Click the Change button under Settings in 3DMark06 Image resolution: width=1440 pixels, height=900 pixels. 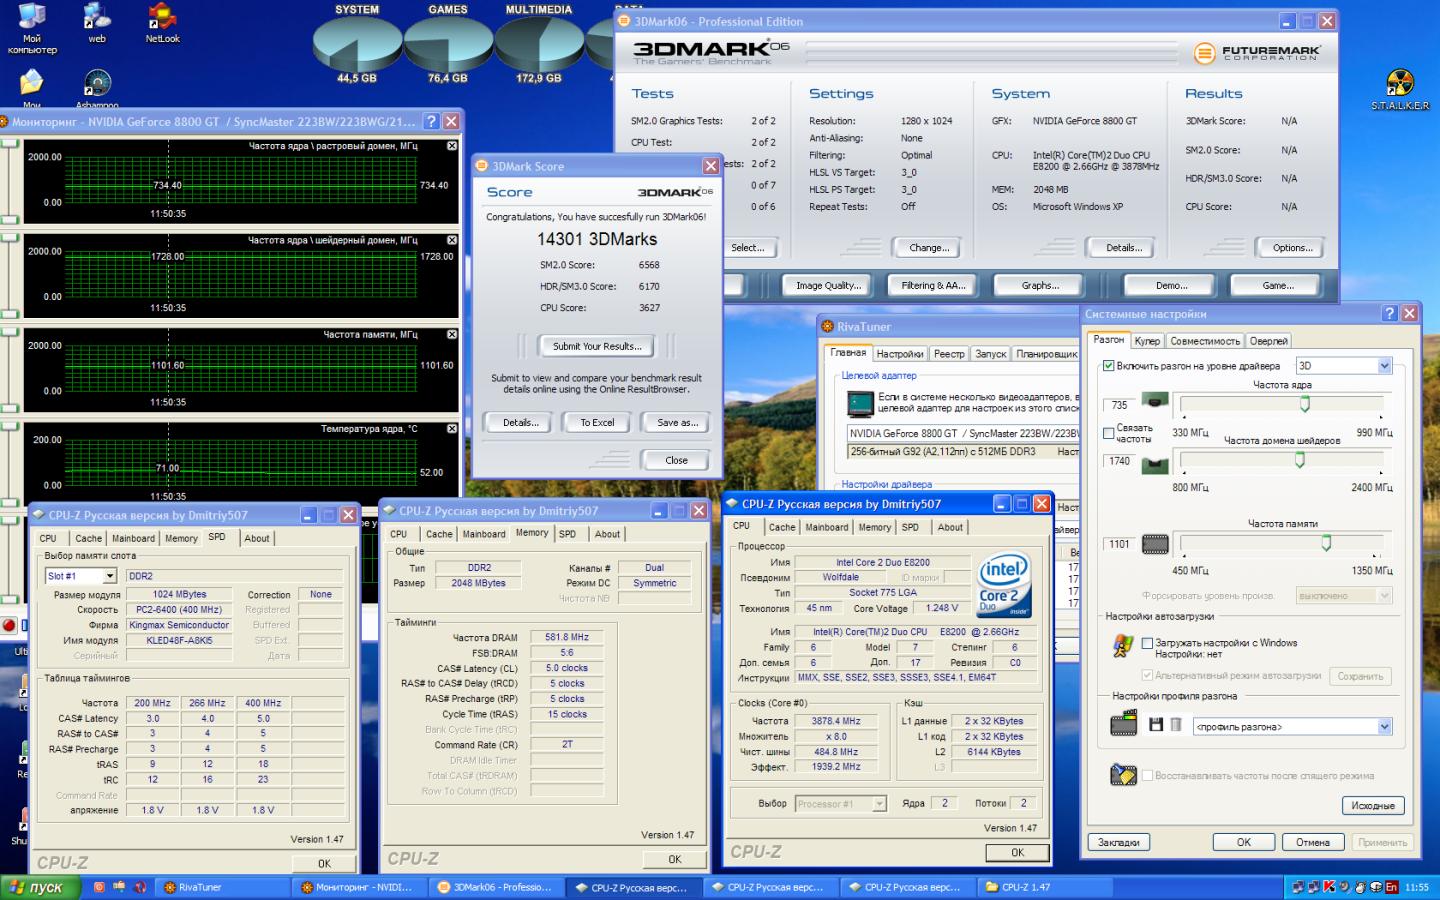point(929,247)
